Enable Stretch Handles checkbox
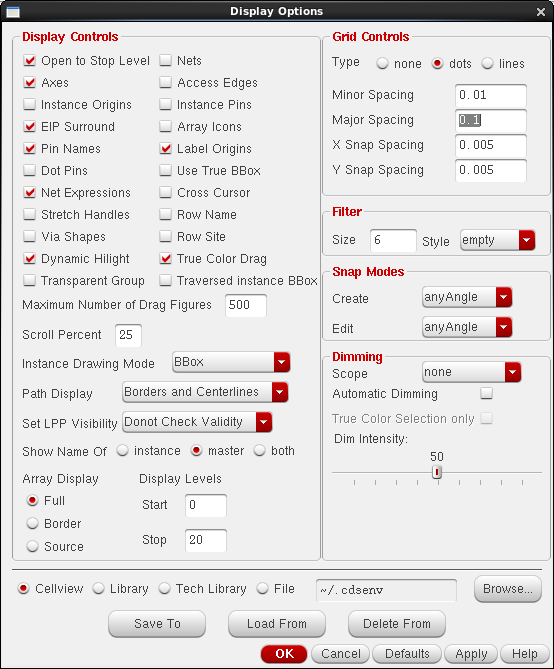Image resolution: width=554 pixels, height=669 pixels. pos(29,214)
